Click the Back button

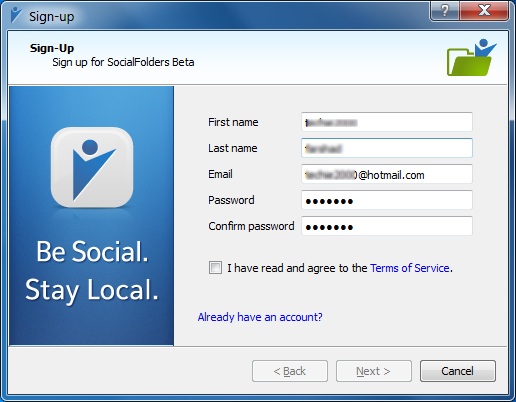[x=290, y=371]
